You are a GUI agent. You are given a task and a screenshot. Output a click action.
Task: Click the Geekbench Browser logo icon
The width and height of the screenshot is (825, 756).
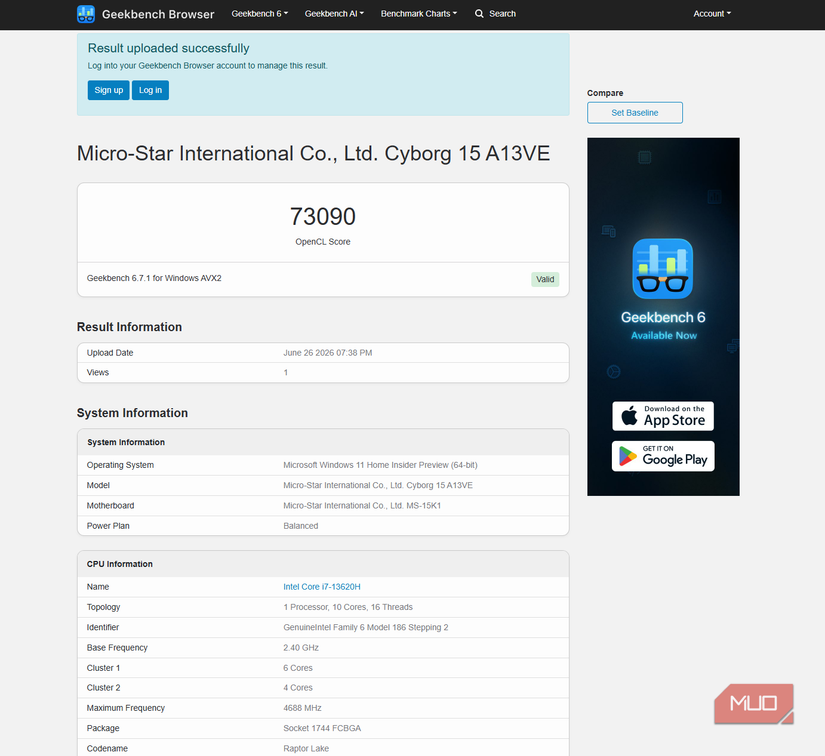tap(86, 14)
